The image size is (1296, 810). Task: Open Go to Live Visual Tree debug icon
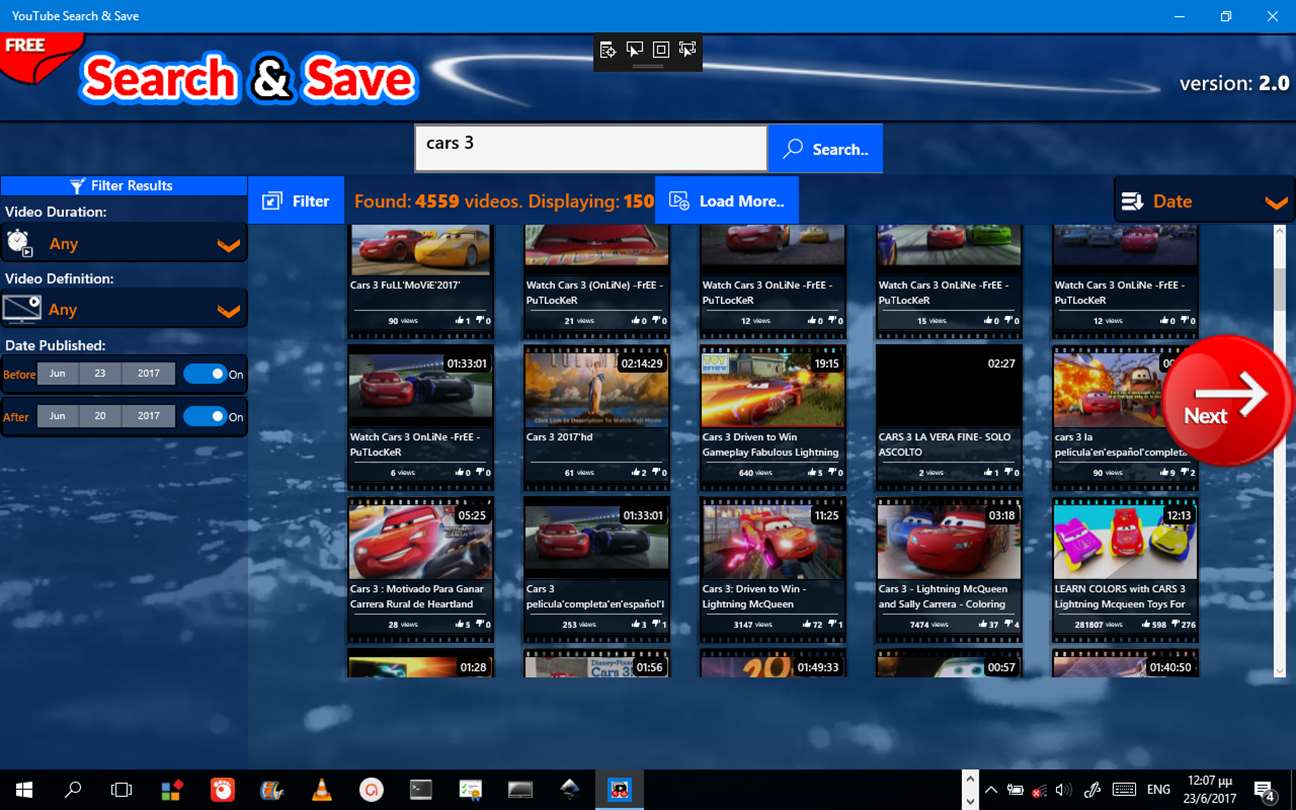(x=607, y=50)
